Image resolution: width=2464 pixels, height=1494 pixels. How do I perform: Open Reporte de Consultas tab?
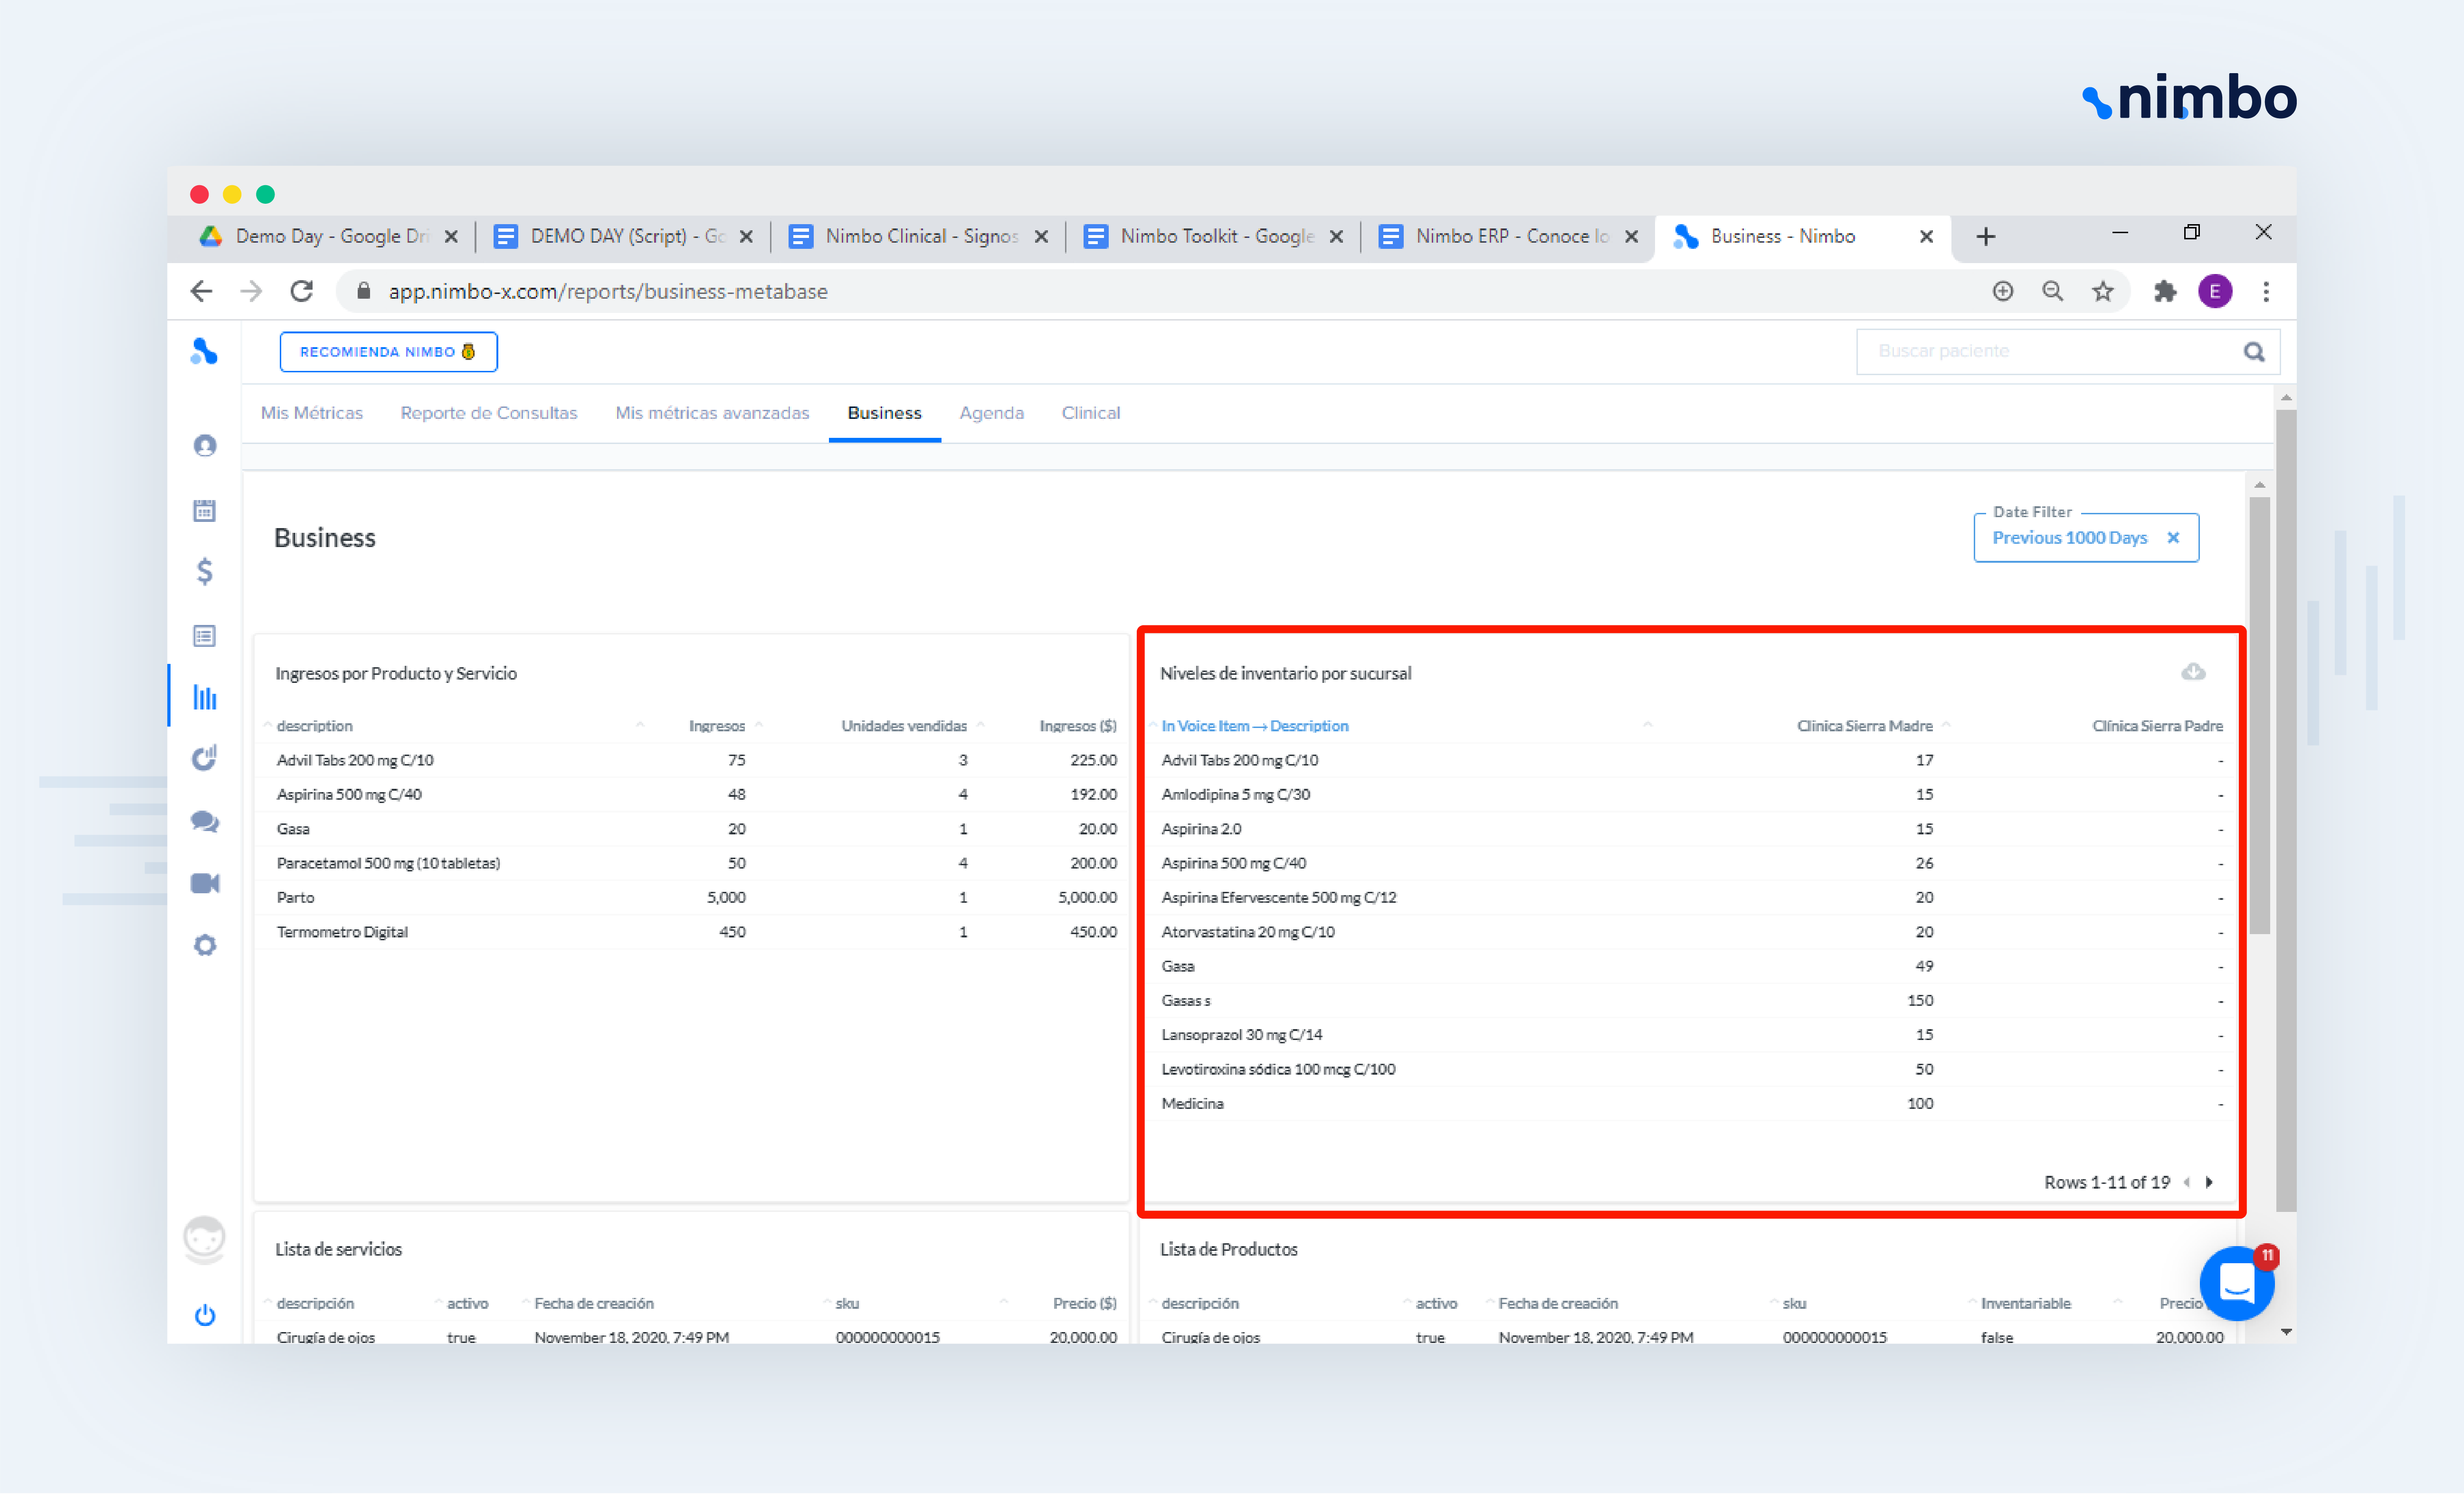(x=488, y=413)
